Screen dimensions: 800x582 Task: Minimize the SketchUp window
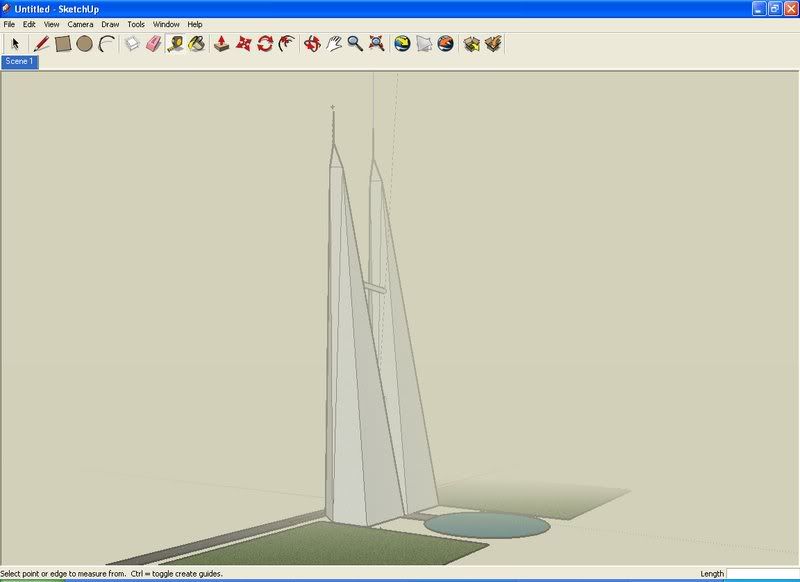759,9
